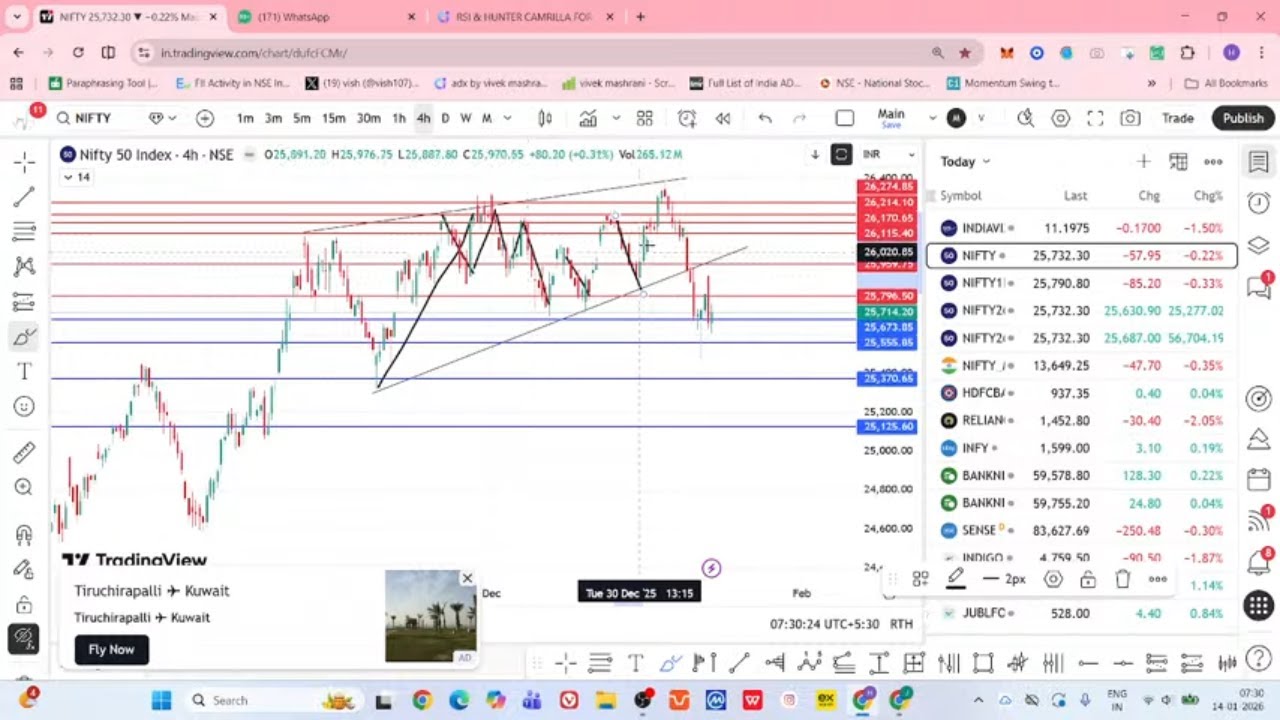
Task: Select the W weekly timeframe
Action: tap(465, 118)
